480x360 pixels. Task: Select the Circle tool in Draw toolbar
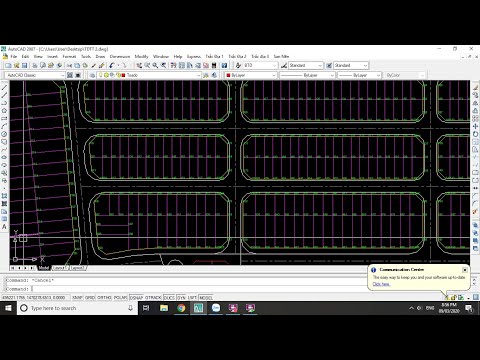(4, 134)
